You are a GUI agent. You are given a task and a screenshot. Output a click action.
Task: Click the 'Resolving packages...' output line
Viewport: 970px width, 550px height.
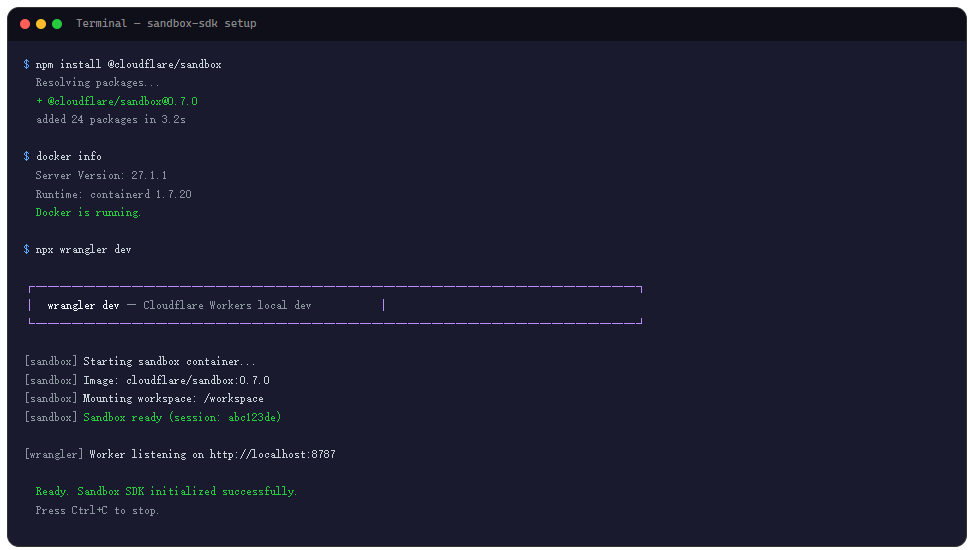click(x=97, y=82)
